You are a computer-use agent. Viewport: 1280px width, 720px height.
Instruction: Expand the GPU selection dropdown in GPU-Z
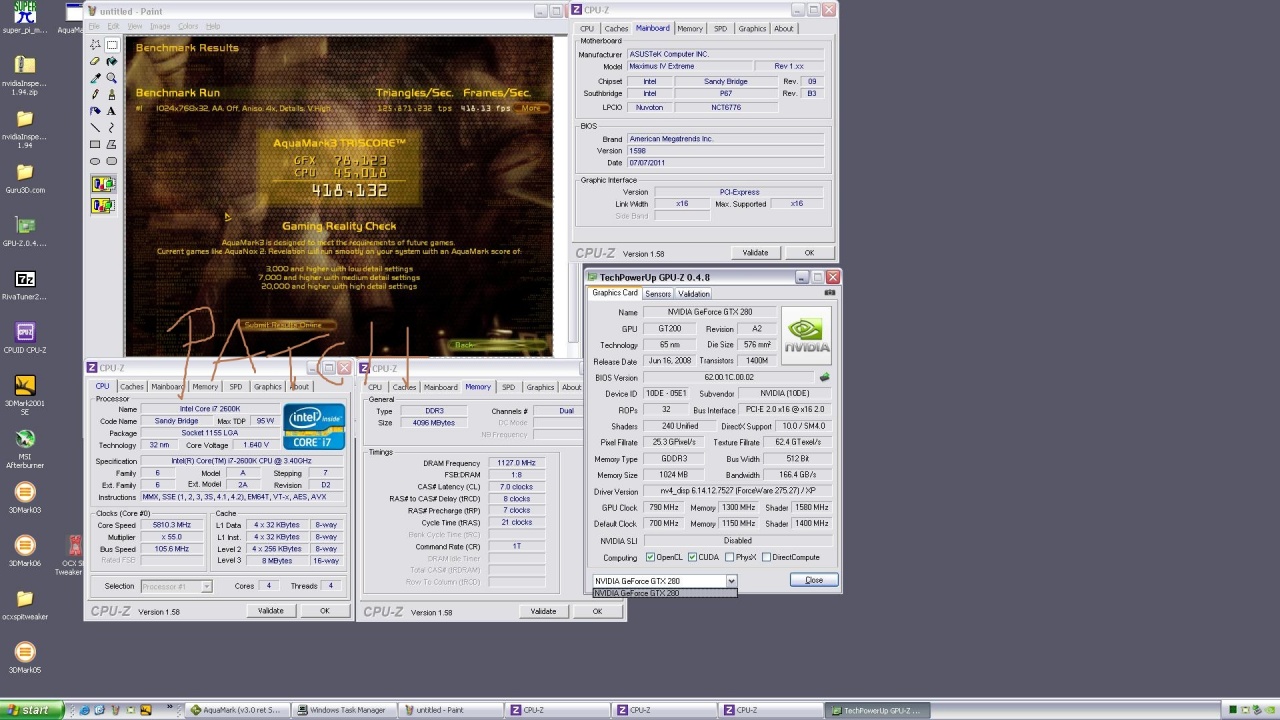[731, 581]
